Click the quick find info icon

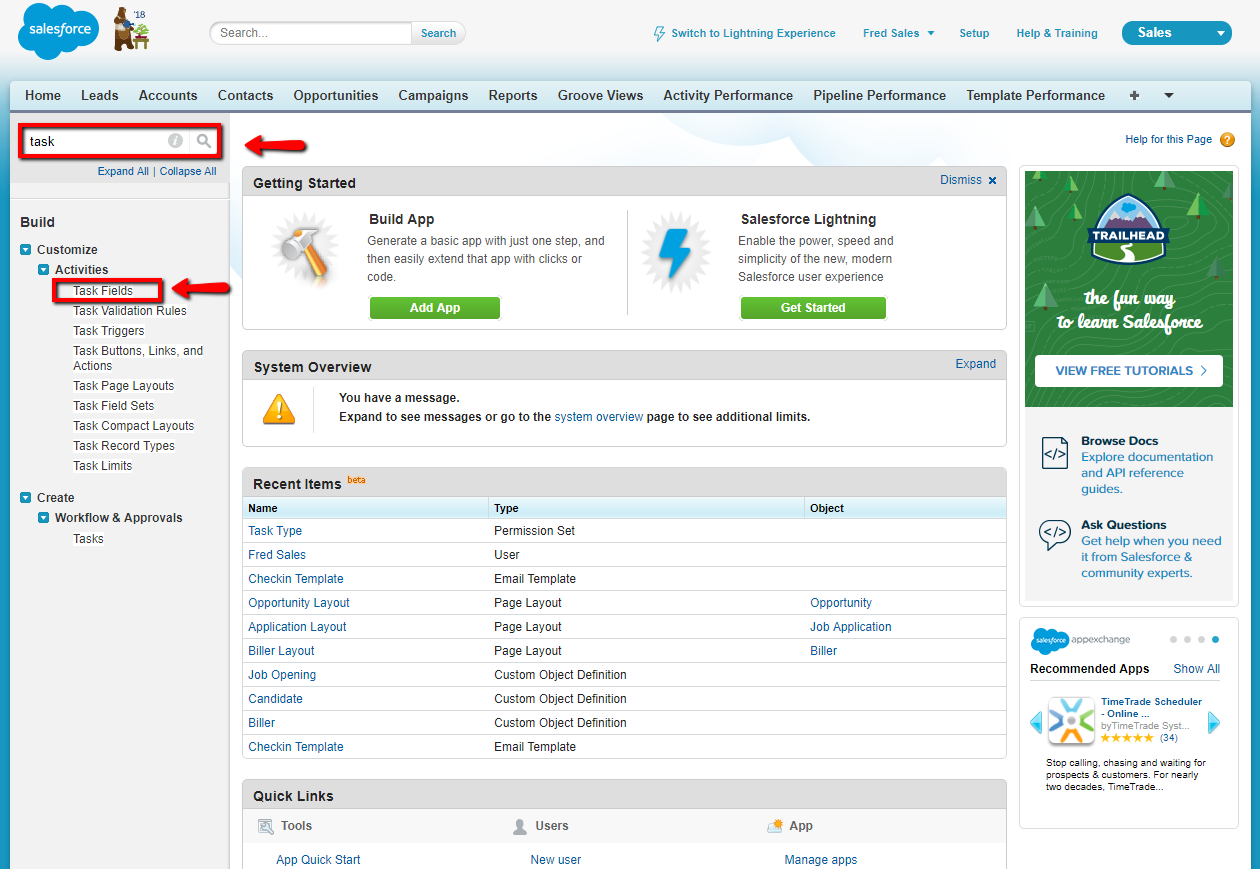pyautogui.click(x=175, y=141)
